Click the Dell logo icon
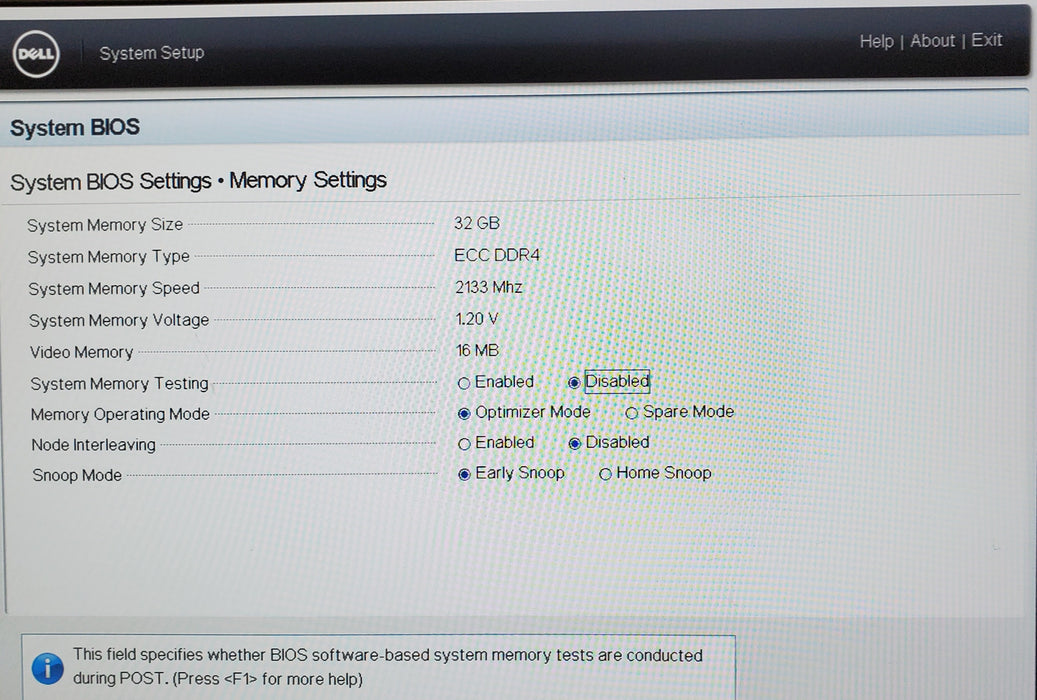 [x=36, y=54]
